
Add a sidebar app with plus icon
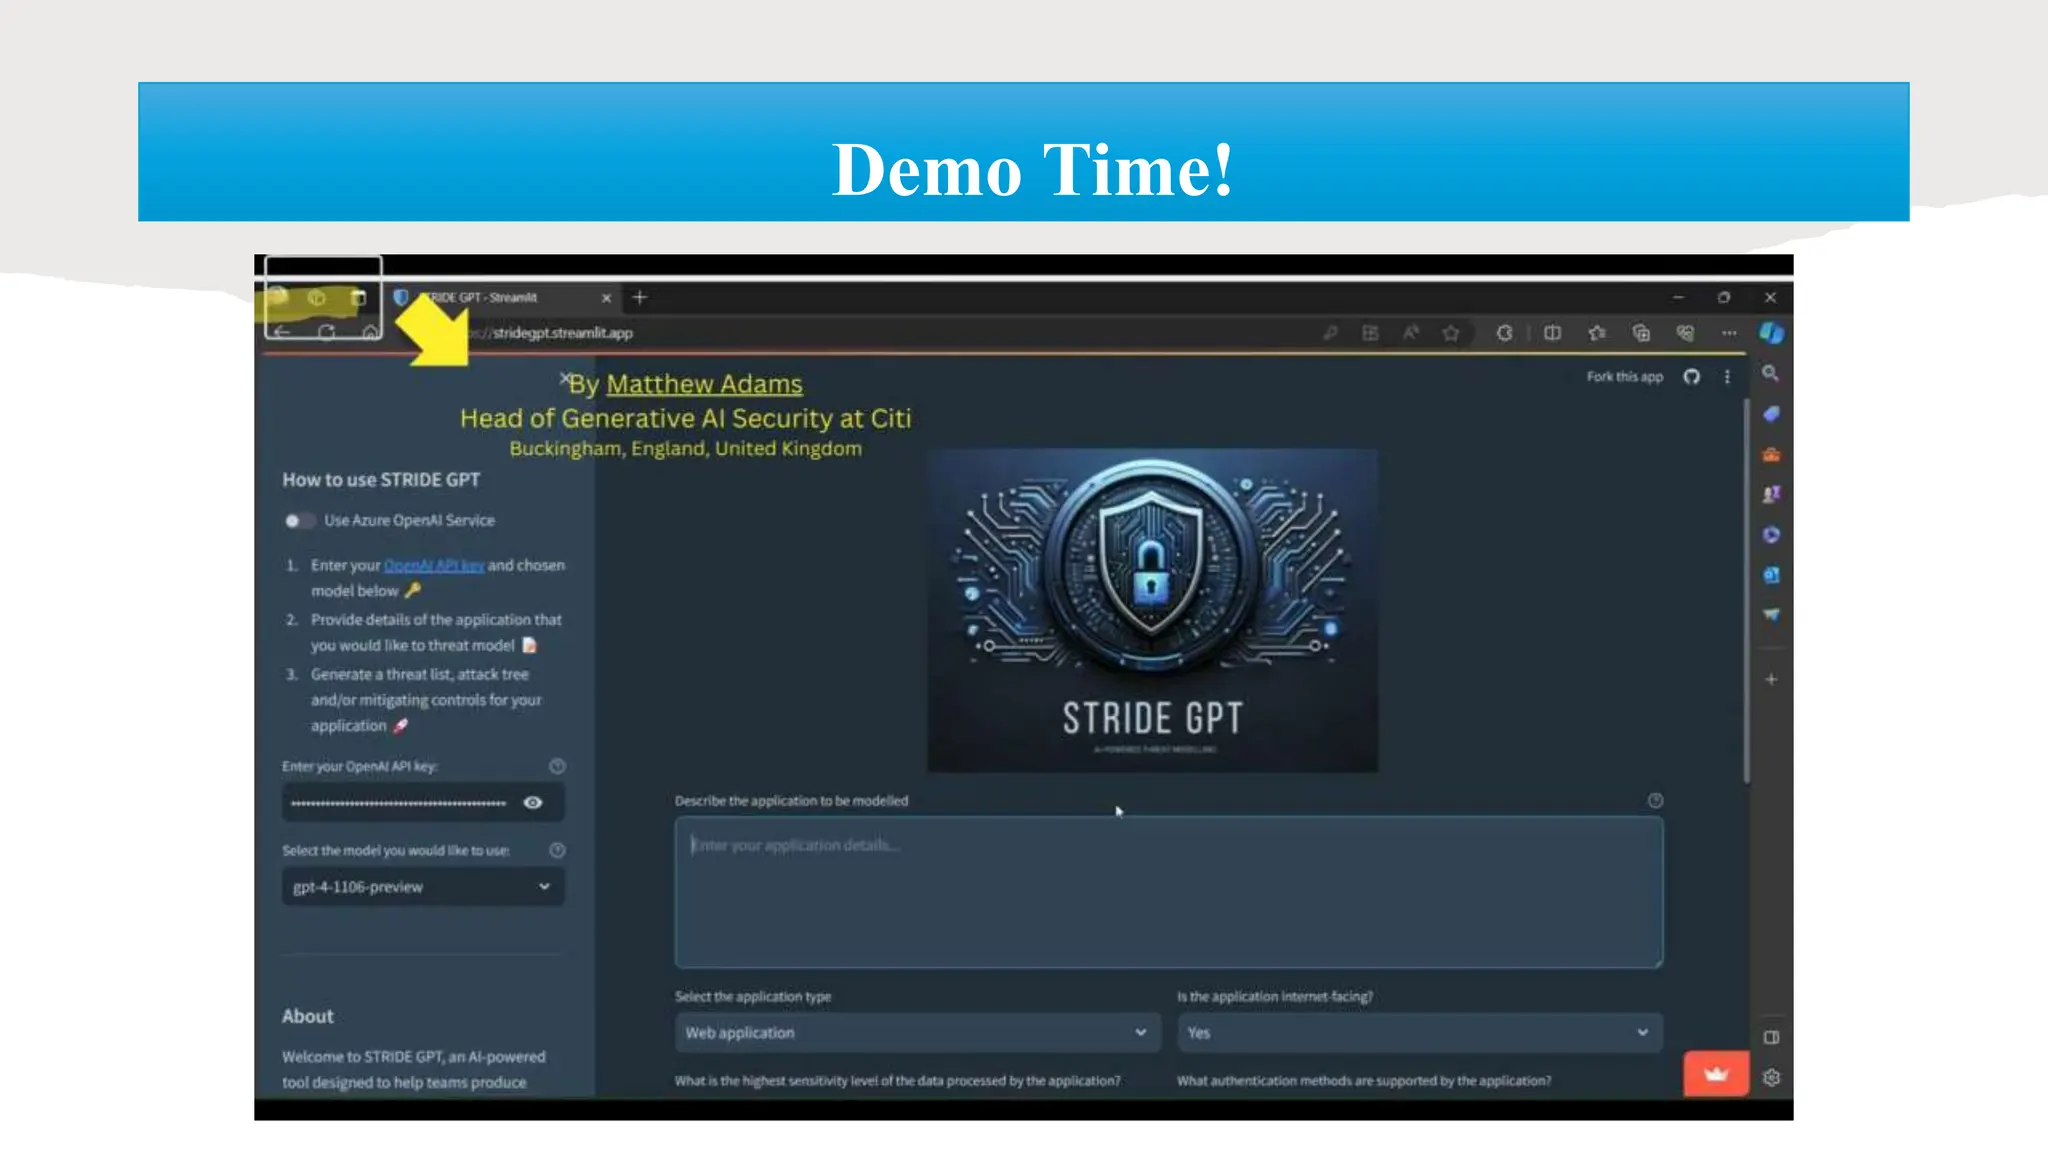pyautogui.click(x=1771, y=679)
